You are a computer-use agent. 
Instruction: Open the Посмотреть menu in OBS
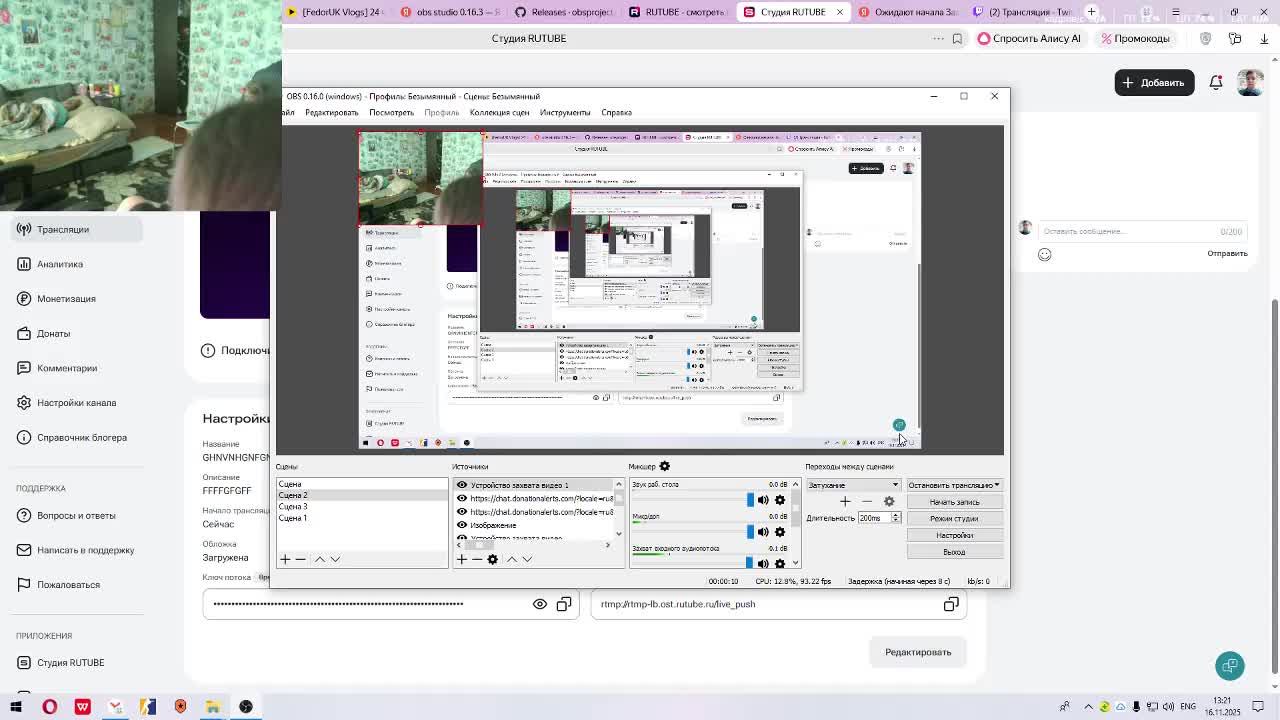(x=391, y=112)
